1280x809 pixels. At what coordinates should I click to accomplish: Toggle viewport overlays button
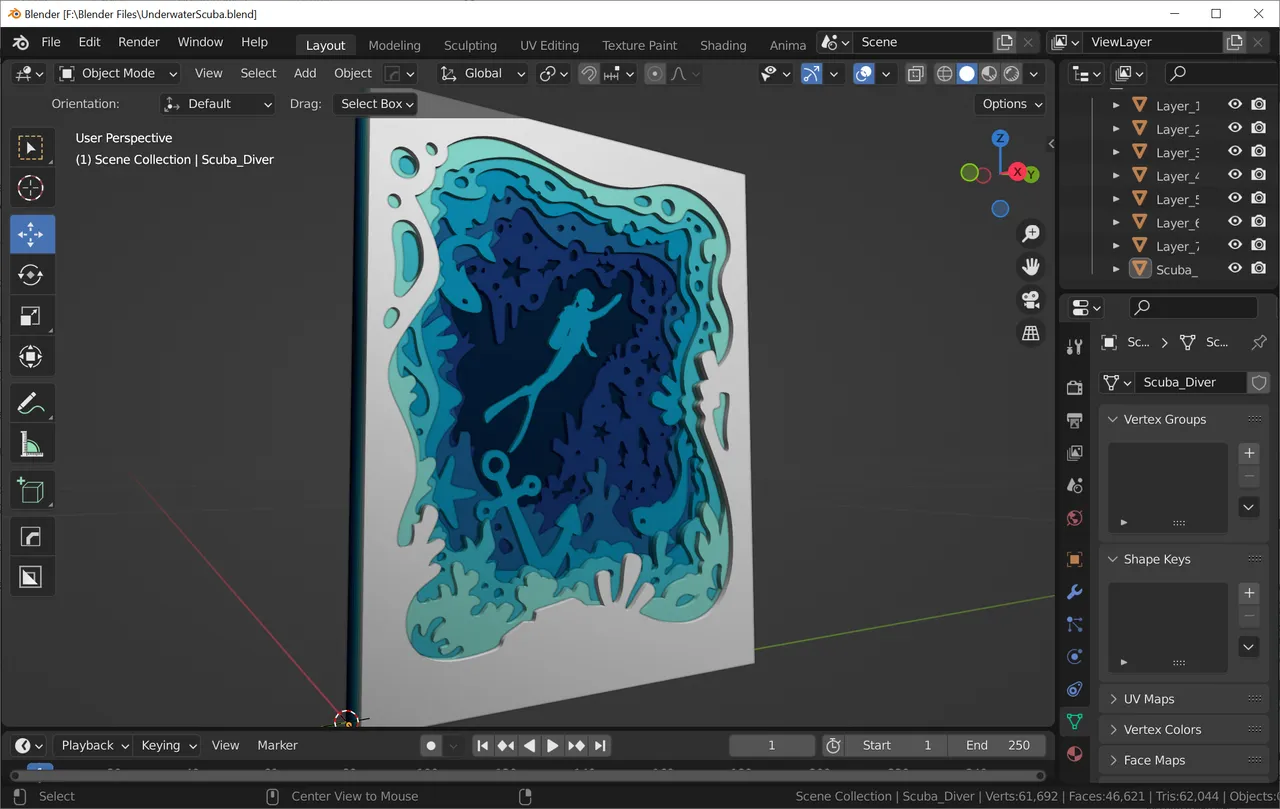pyautogui.click(x=865, y=73)
